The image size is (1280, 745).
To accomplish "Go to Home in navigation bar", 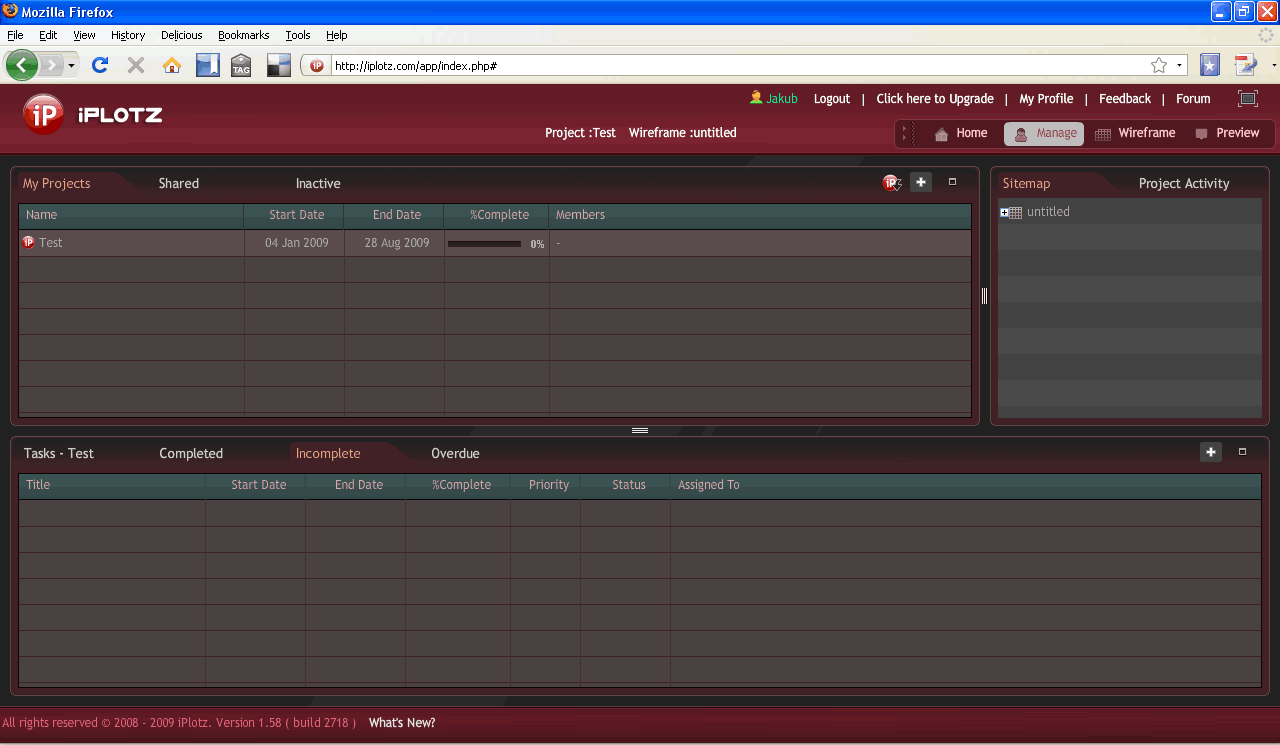I will coord(960,133).
